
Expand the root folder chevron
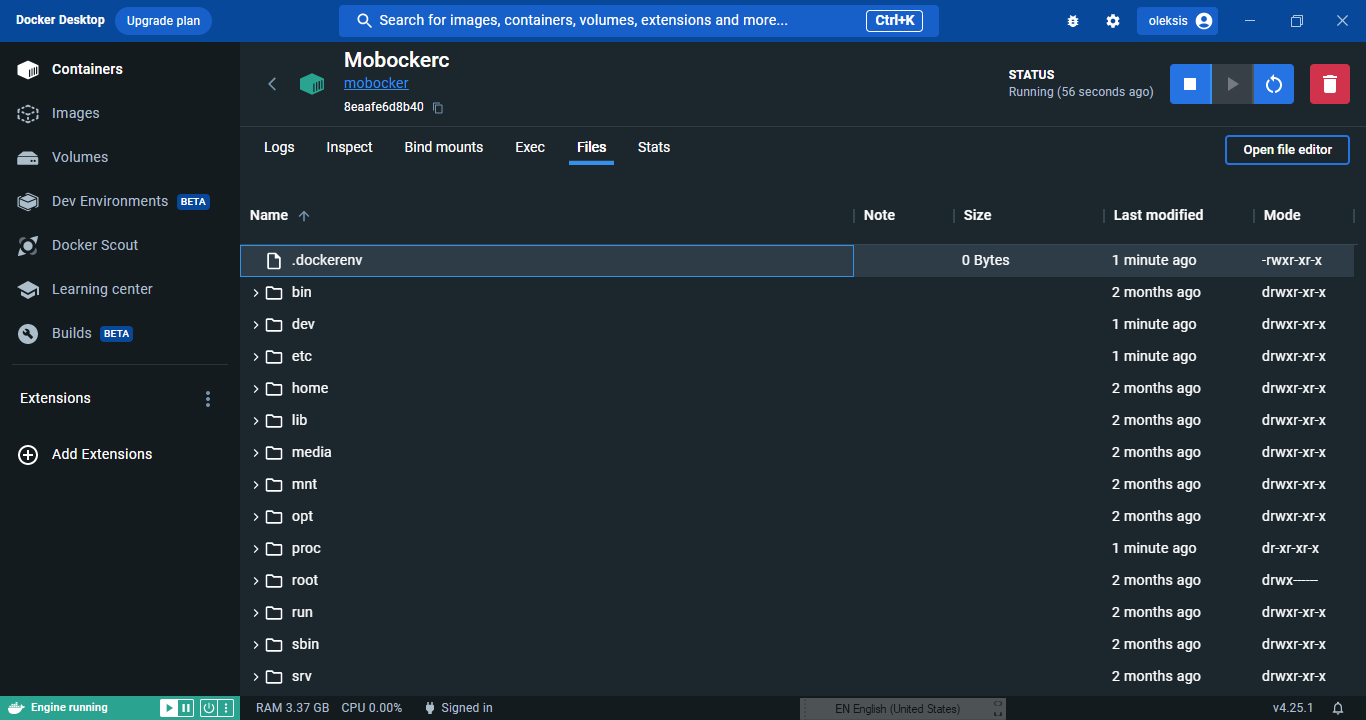pyautogui.click(x=256, y=581)
